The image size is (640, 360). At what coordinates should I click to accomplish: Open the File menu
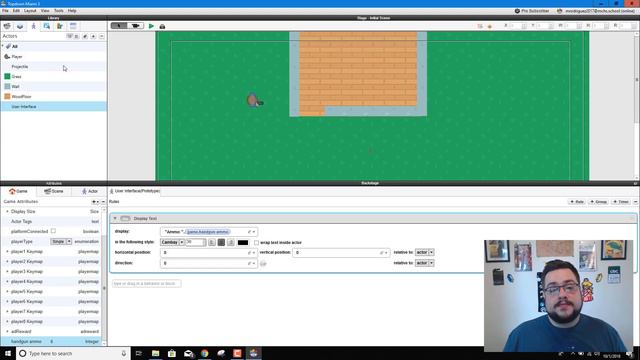tap(5, 11)
